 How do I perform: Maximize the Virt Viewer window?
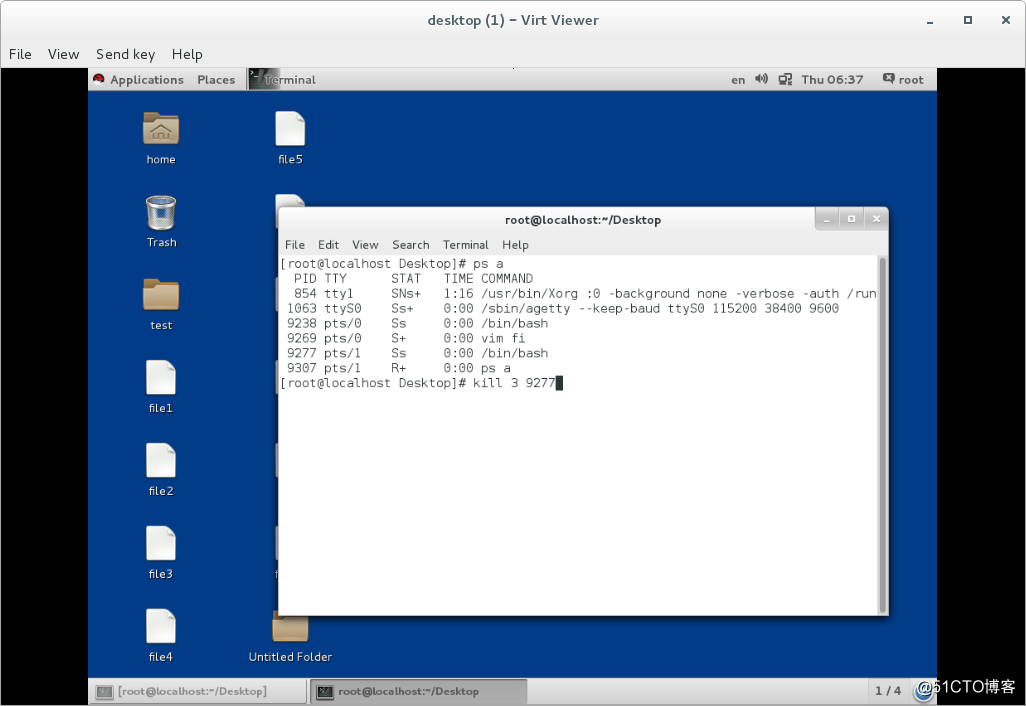point(968,20)
